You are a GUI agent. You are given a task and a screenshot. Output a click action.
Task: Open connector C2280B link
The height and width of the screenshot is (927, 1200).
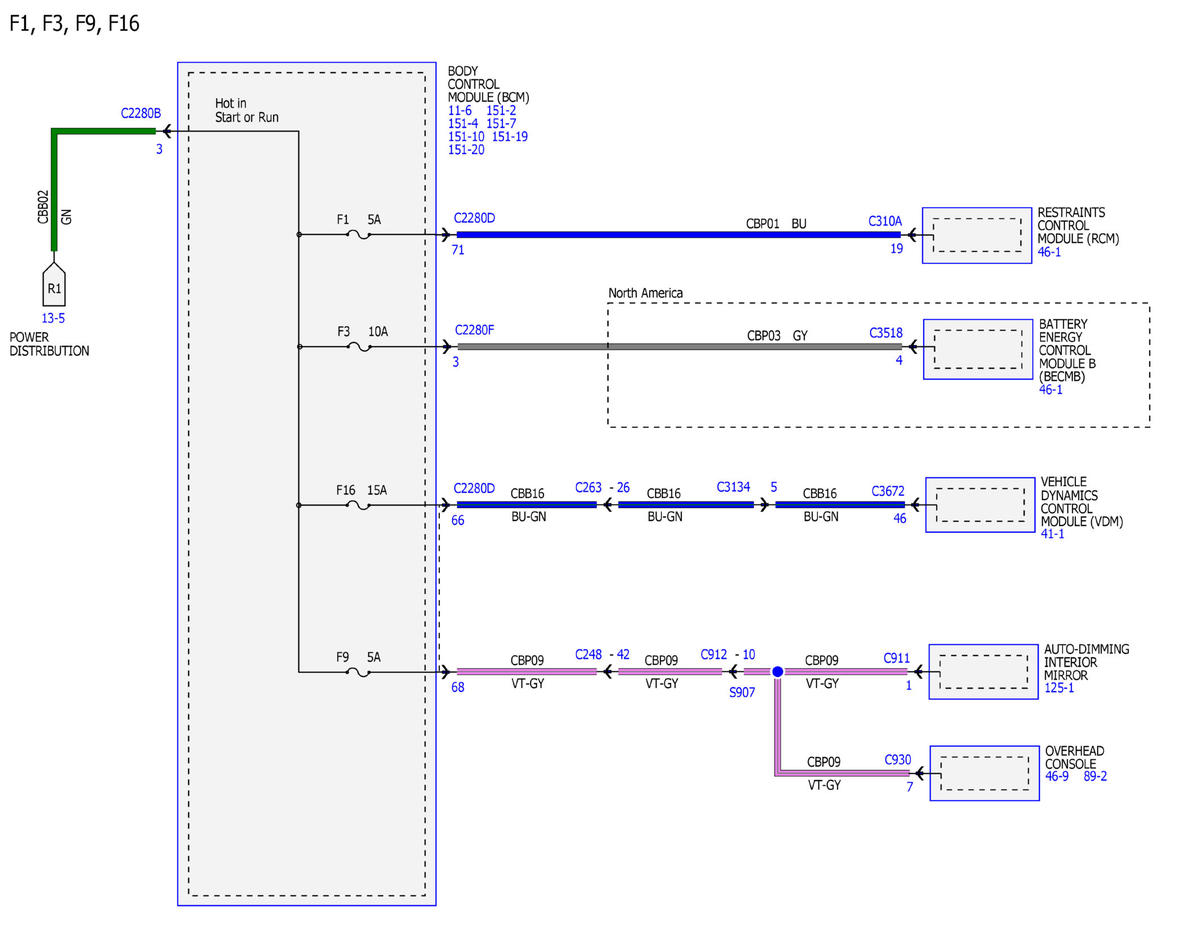tap(140, 113)
